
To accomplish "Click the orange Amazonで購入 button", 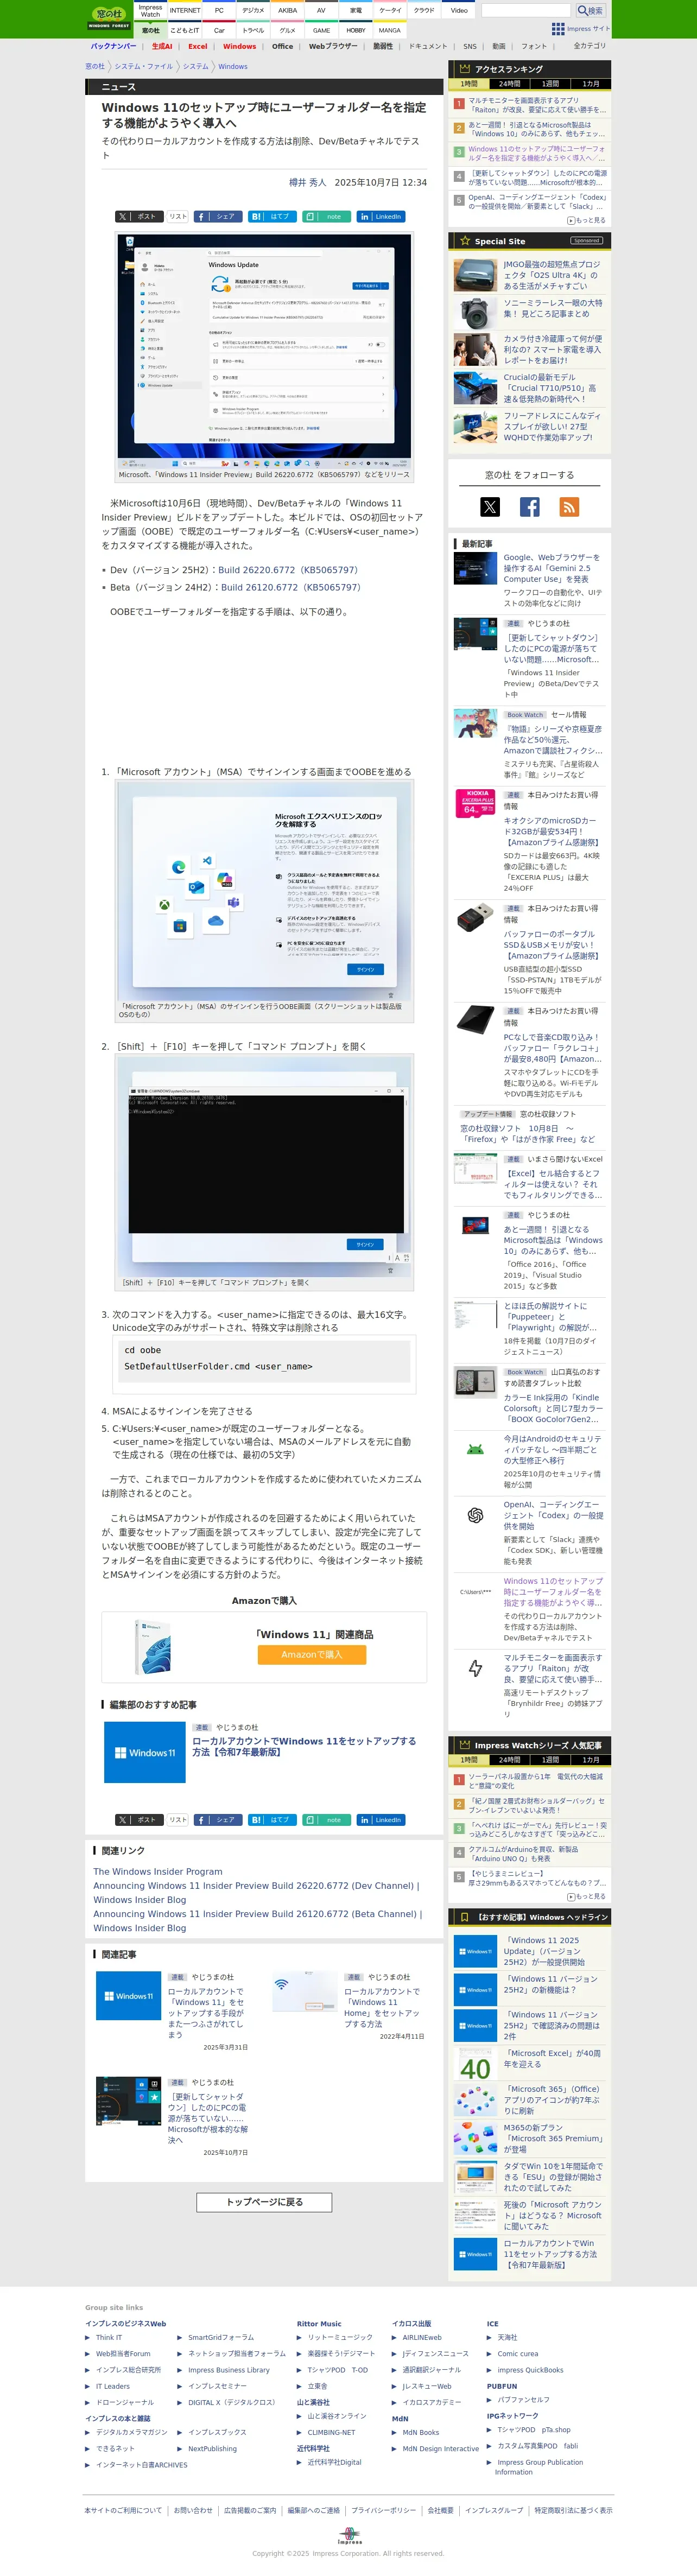I will [x=311, y=1654].
